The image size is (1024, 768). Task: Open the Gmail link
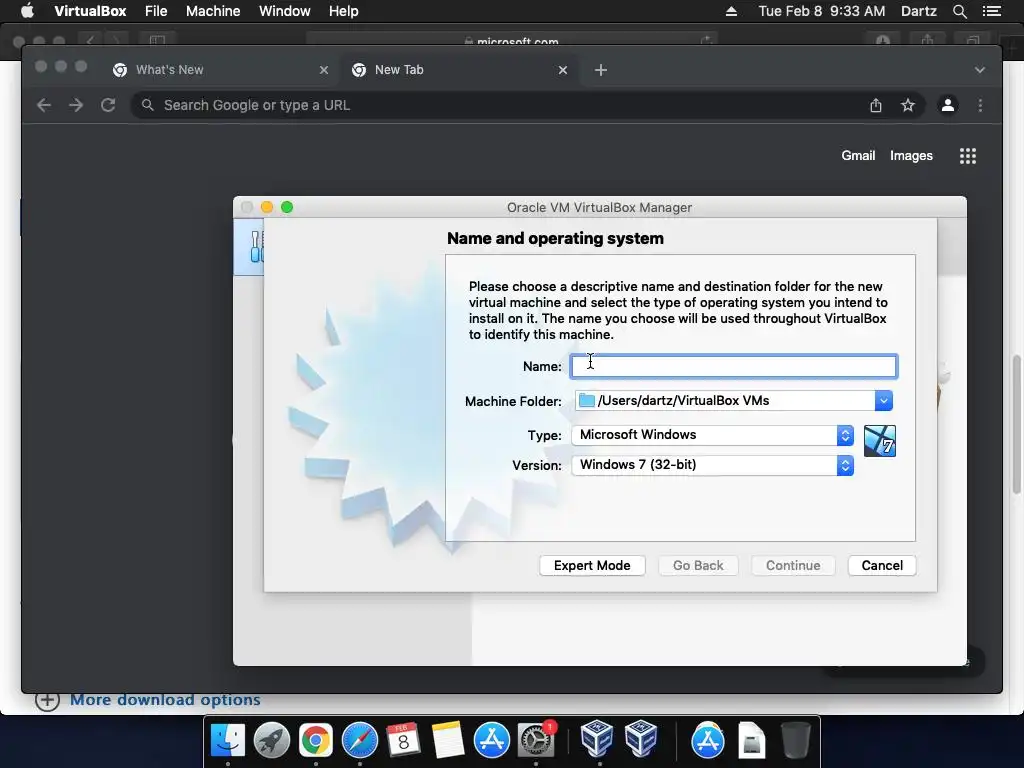(858, 155)
